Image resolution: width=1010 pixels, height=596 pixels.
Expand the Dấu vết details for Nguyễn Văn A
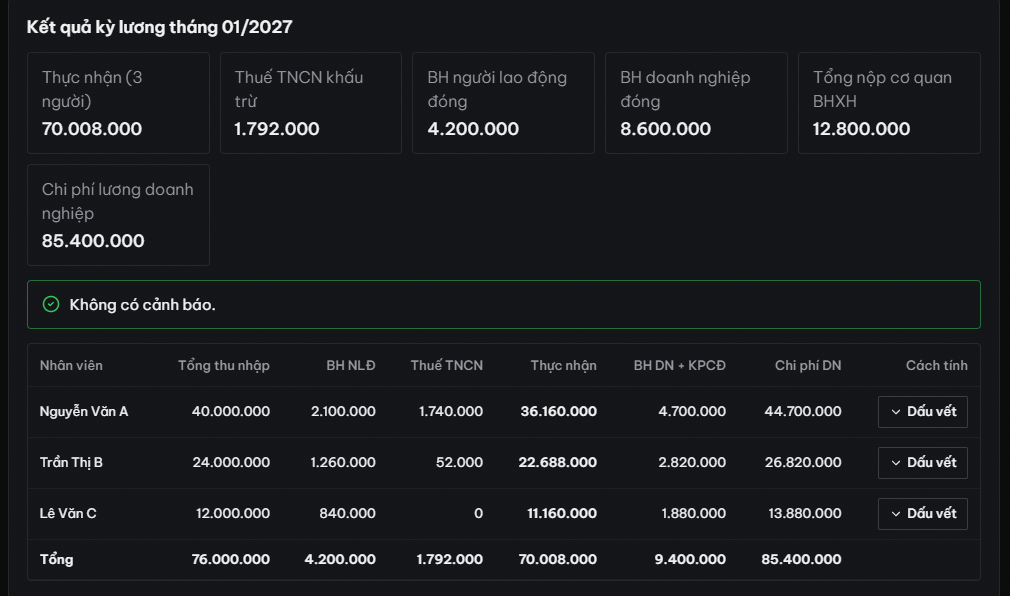coord(922,412)
